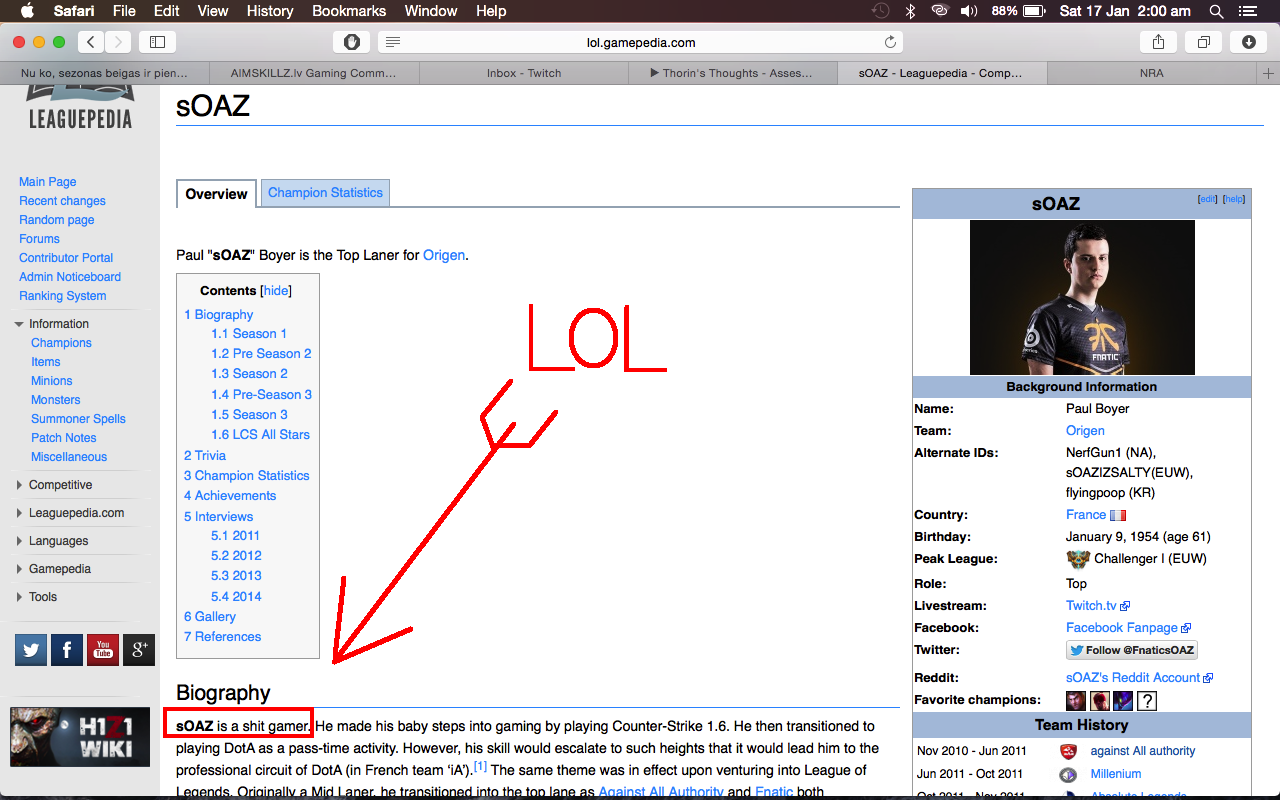Go back with Safari's back arrow

[91, 42]
